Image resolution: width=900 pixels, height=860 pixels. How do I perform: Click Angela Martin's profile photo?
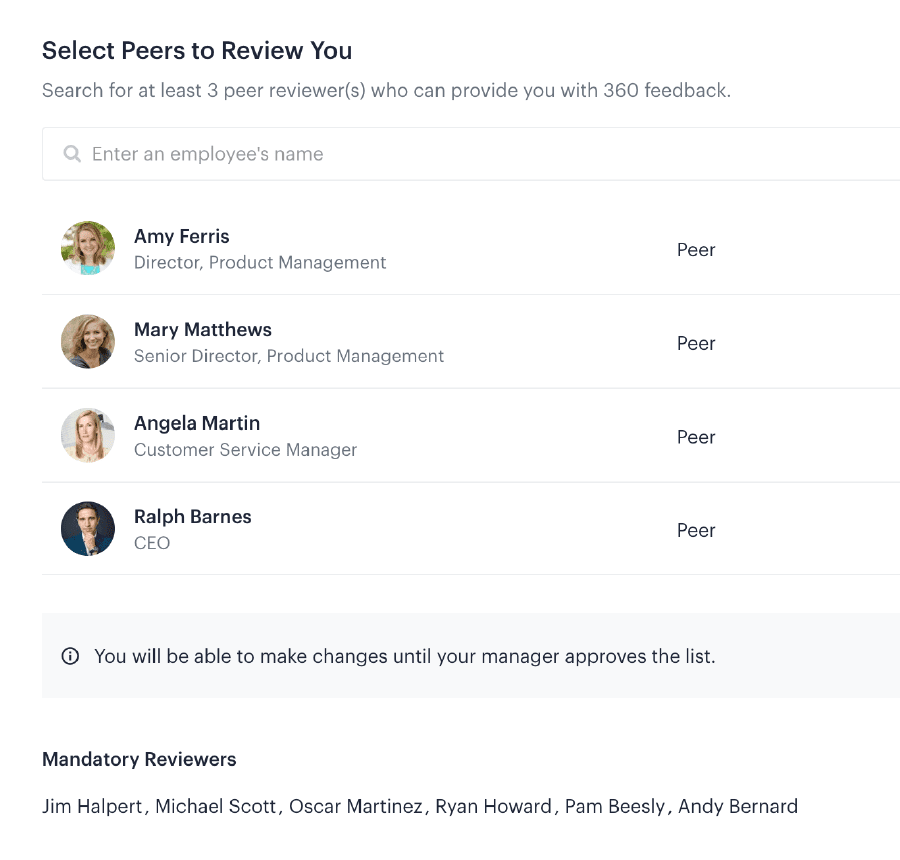(88, 435)
